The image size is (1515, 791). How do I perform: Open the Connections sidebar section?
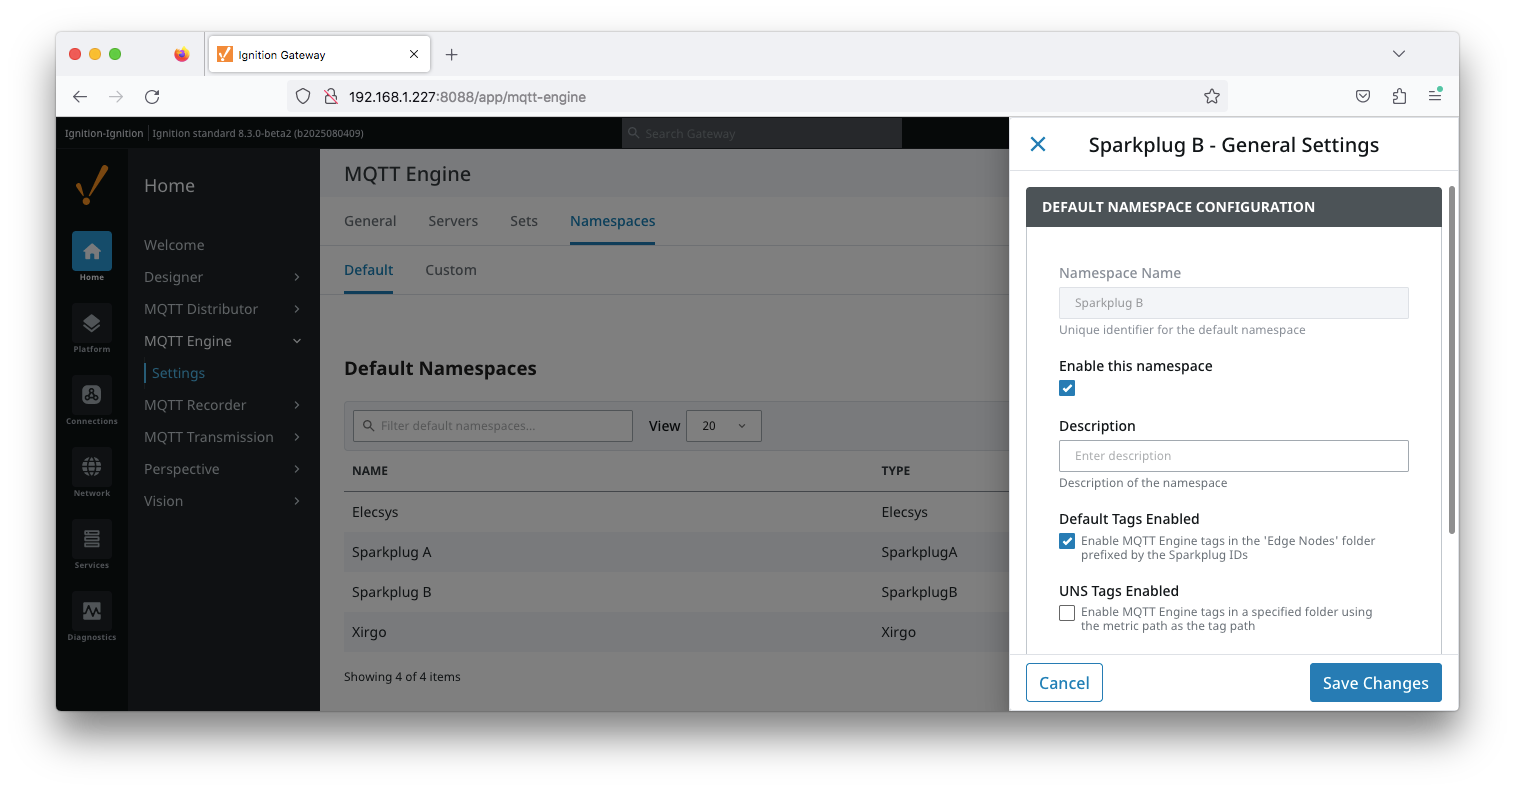(91, 401)
